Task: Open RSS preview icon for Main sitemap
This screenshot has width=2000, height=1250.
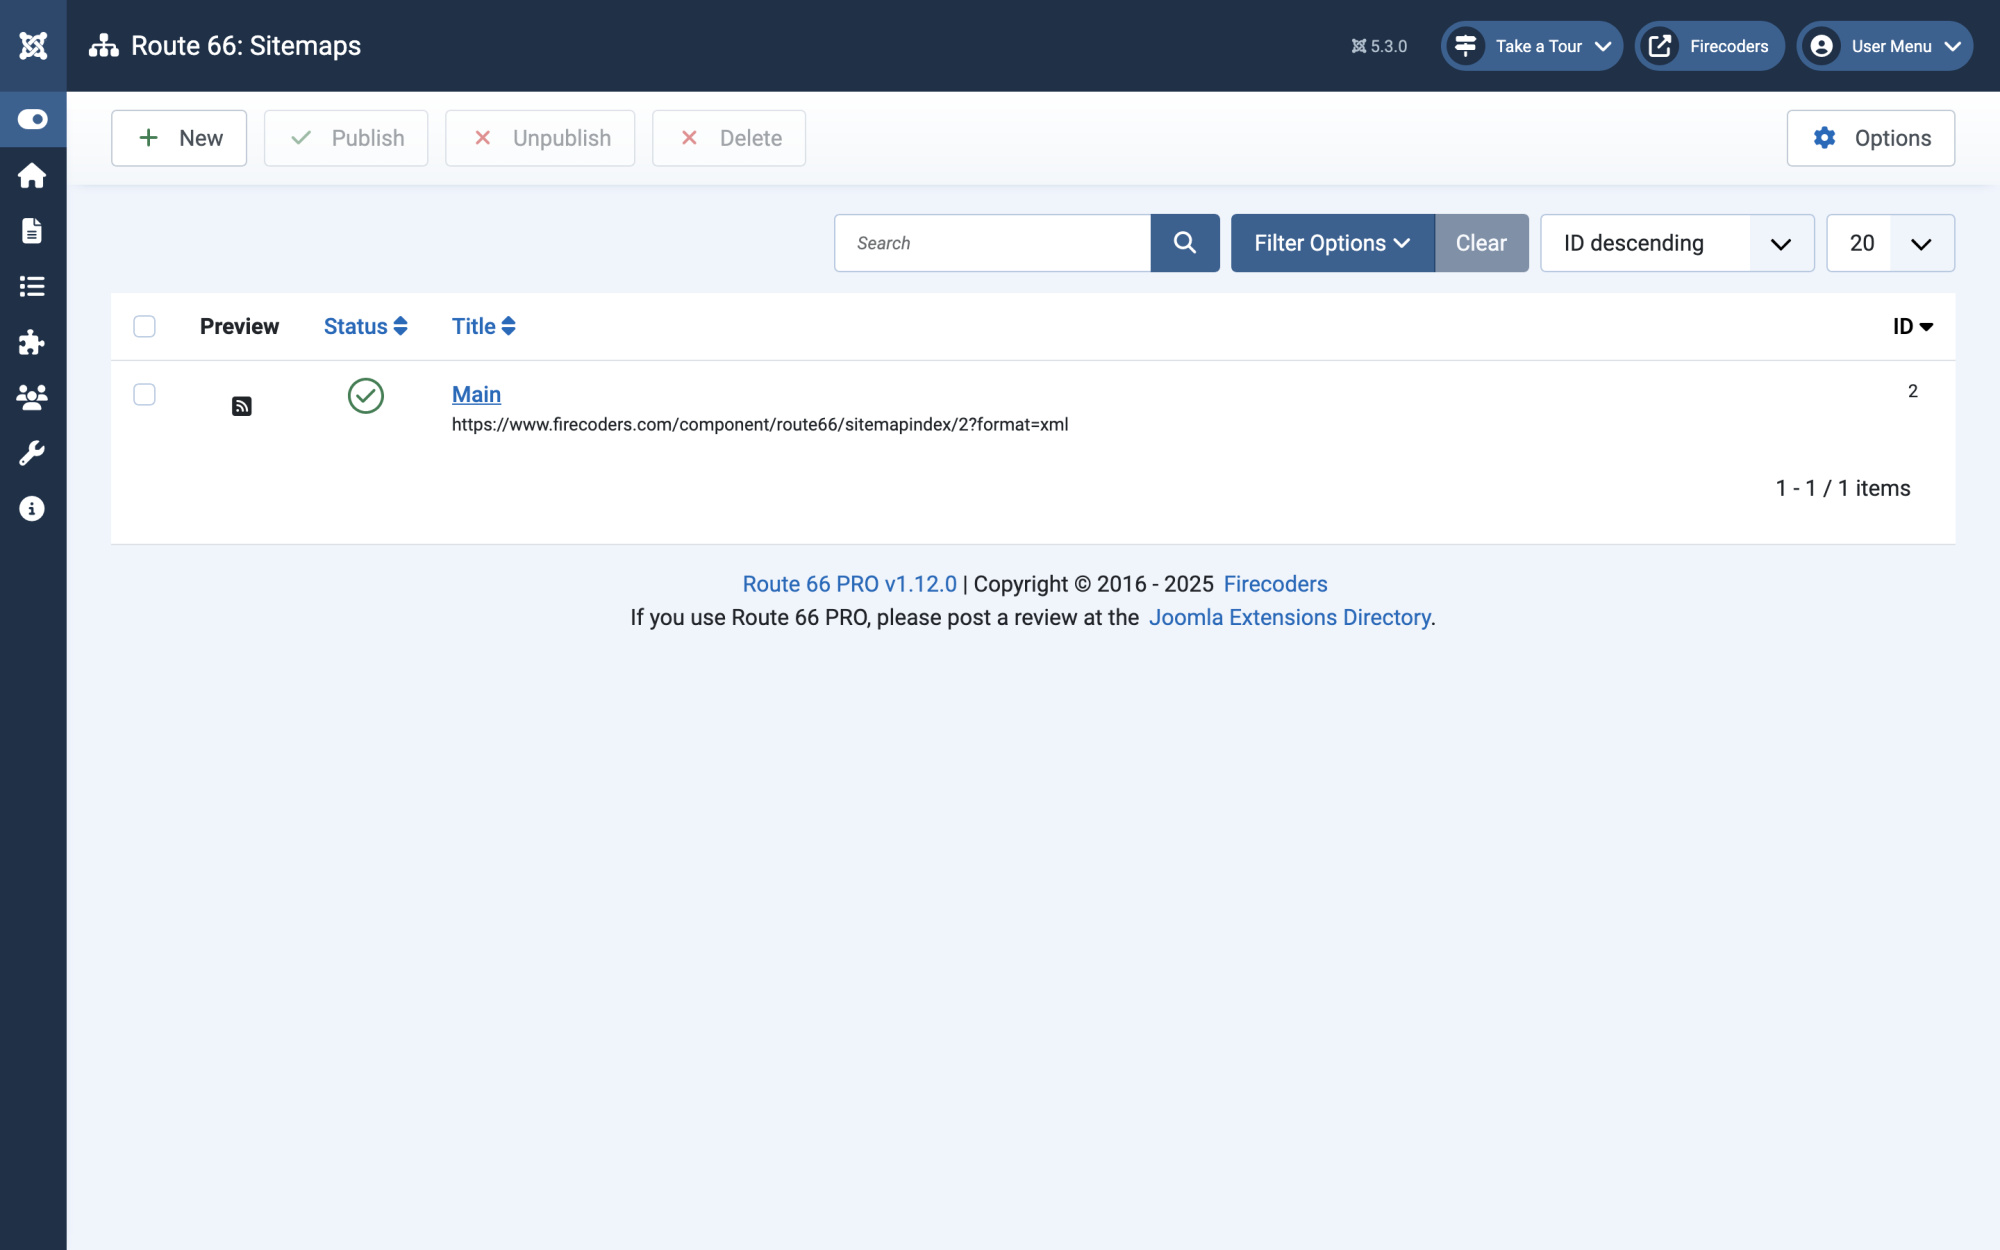Action: coord(241,406)
